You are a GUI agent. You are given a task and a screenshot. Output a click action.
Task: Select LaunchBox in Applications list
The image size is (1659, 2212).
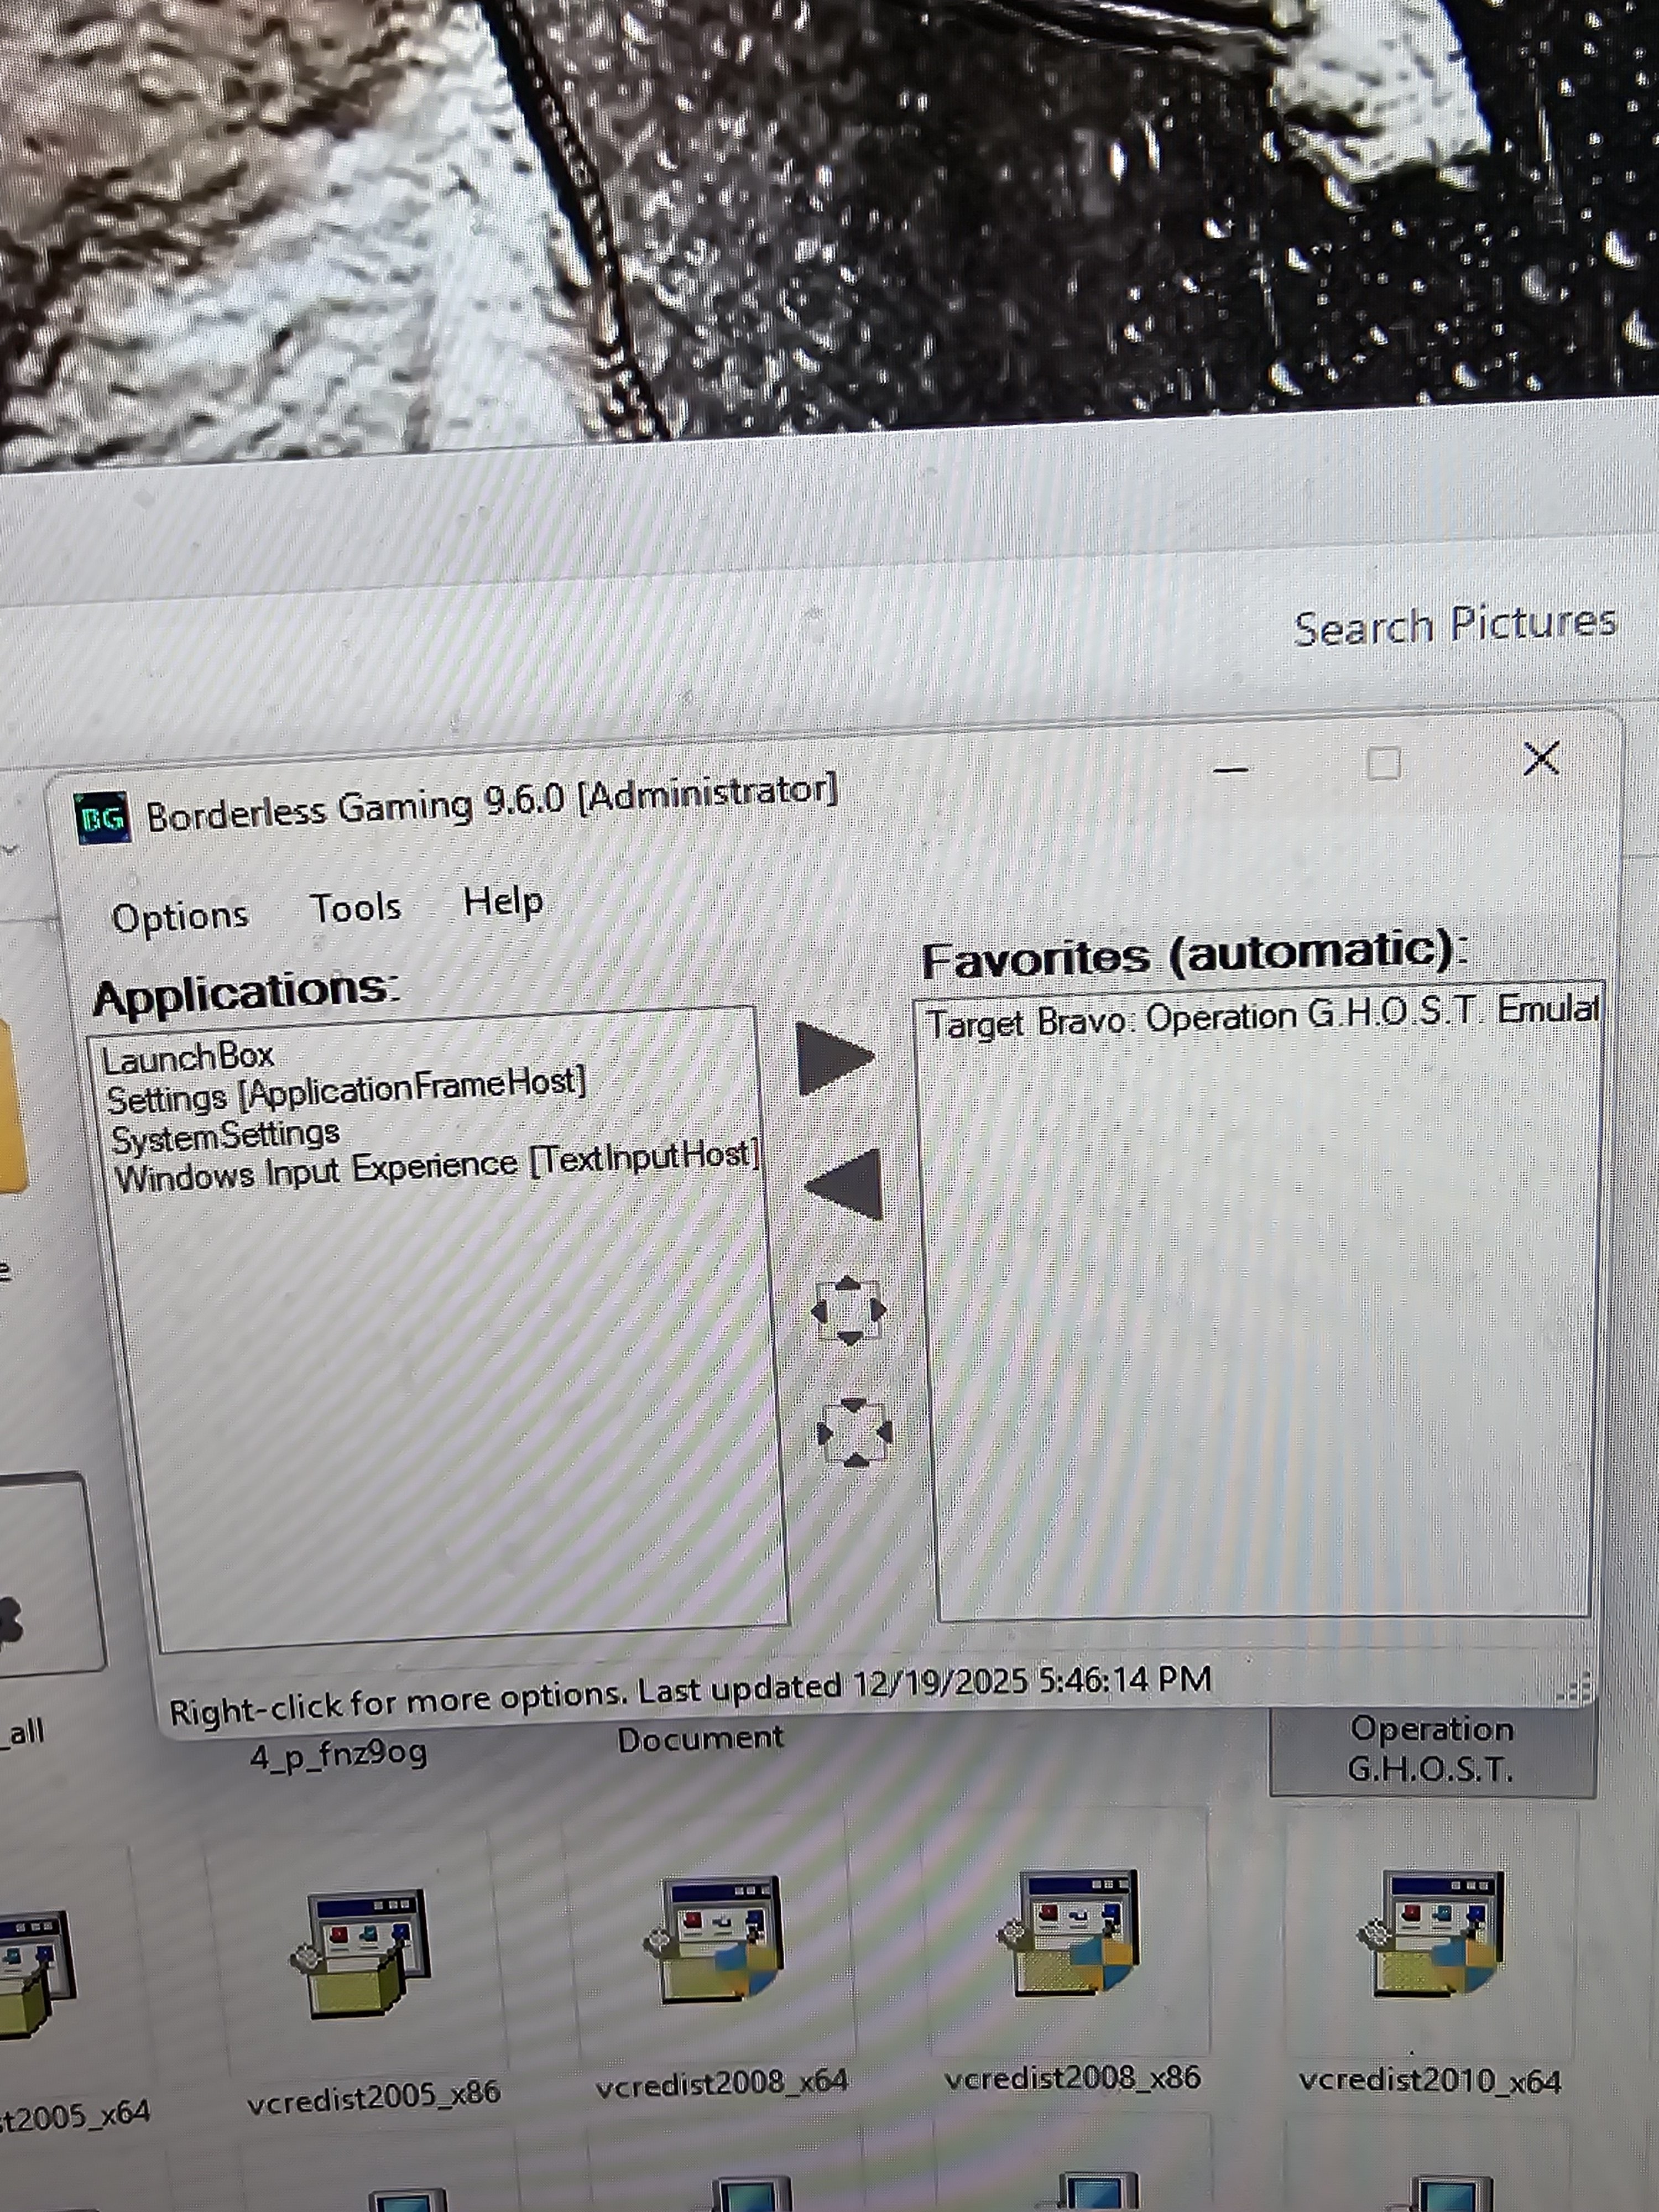tap(188, 1057)
